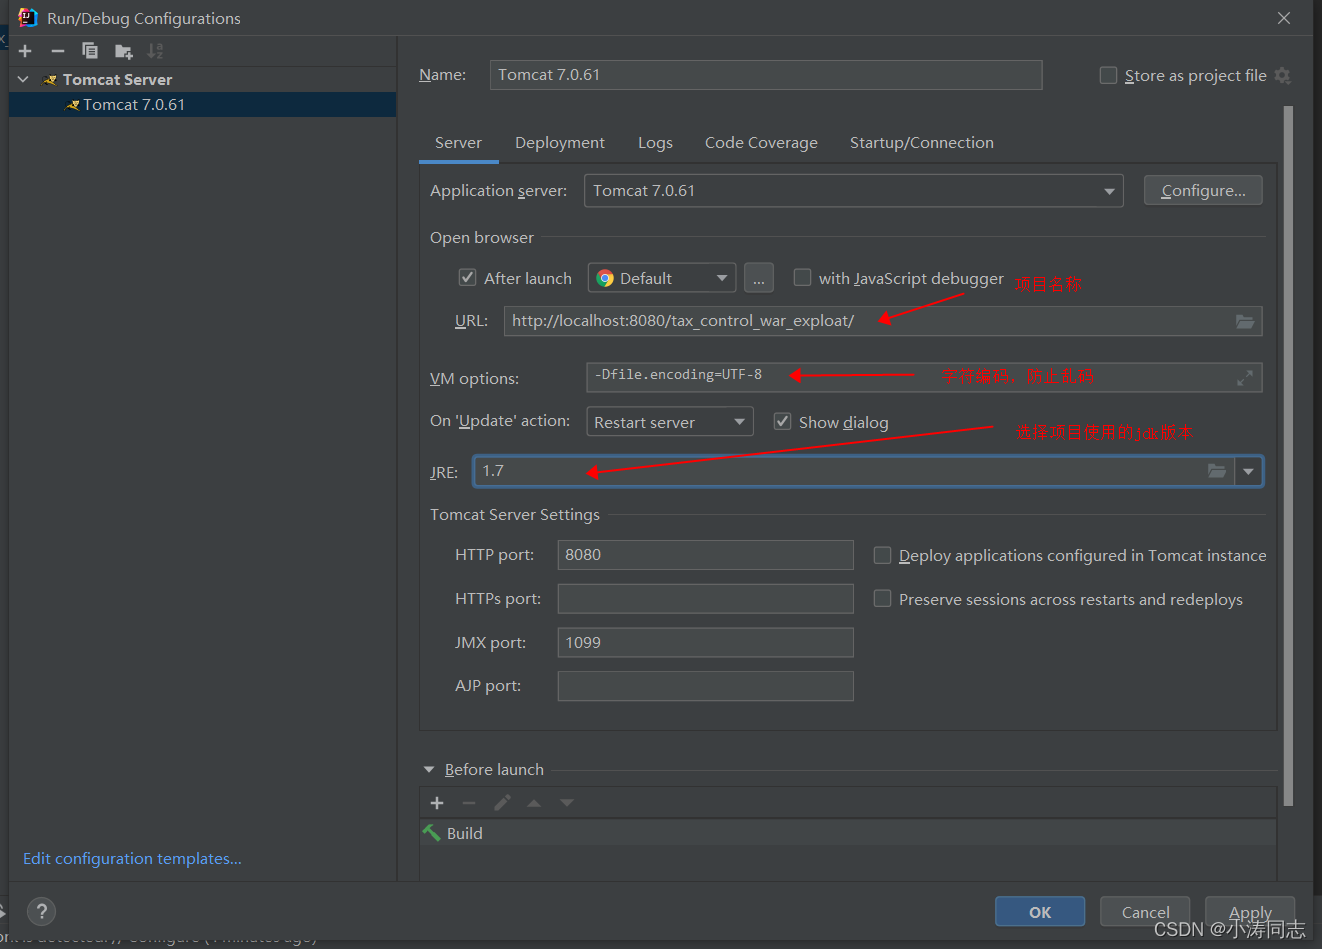Image resolution: width=1322 pixels, height=949 pixels.
Task: Uncheck After launch checkbox
Action: click(x=467, y=277)
